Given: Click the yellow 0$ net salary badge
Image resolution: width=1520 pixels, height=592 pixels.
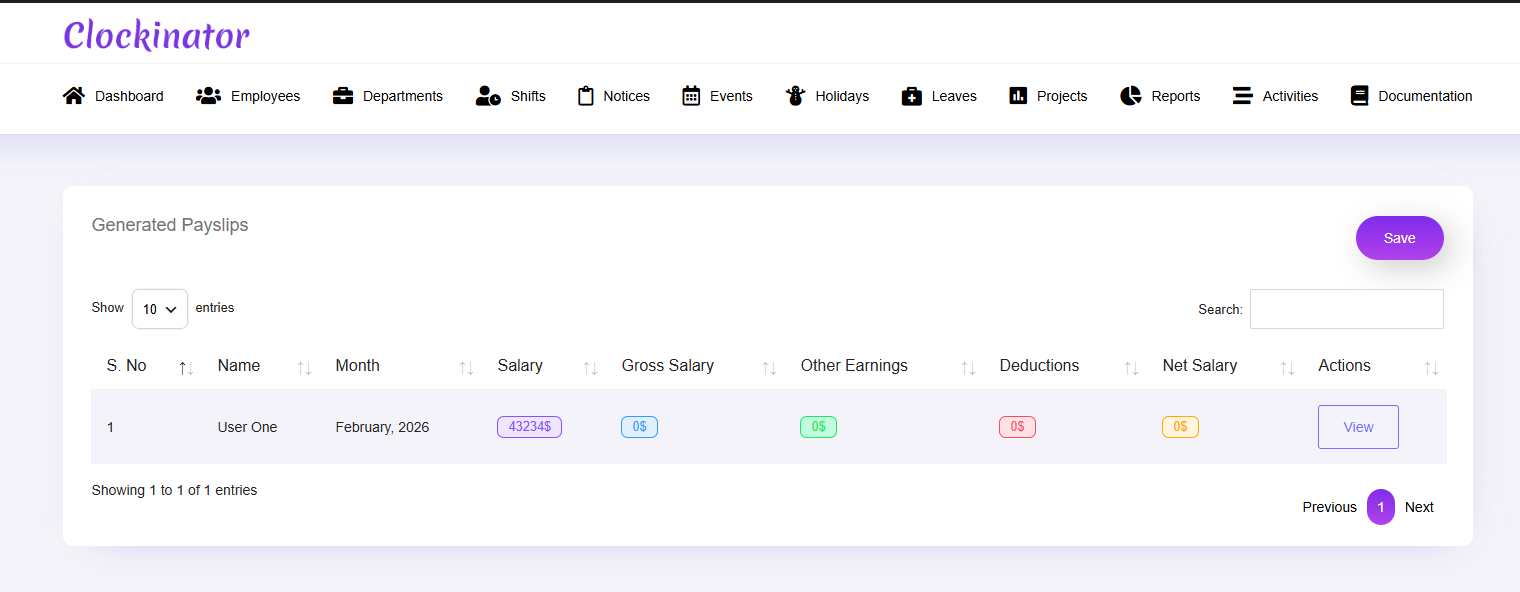Looking at the screenshot, I should pyautogui.click(x=1180, y=427).
